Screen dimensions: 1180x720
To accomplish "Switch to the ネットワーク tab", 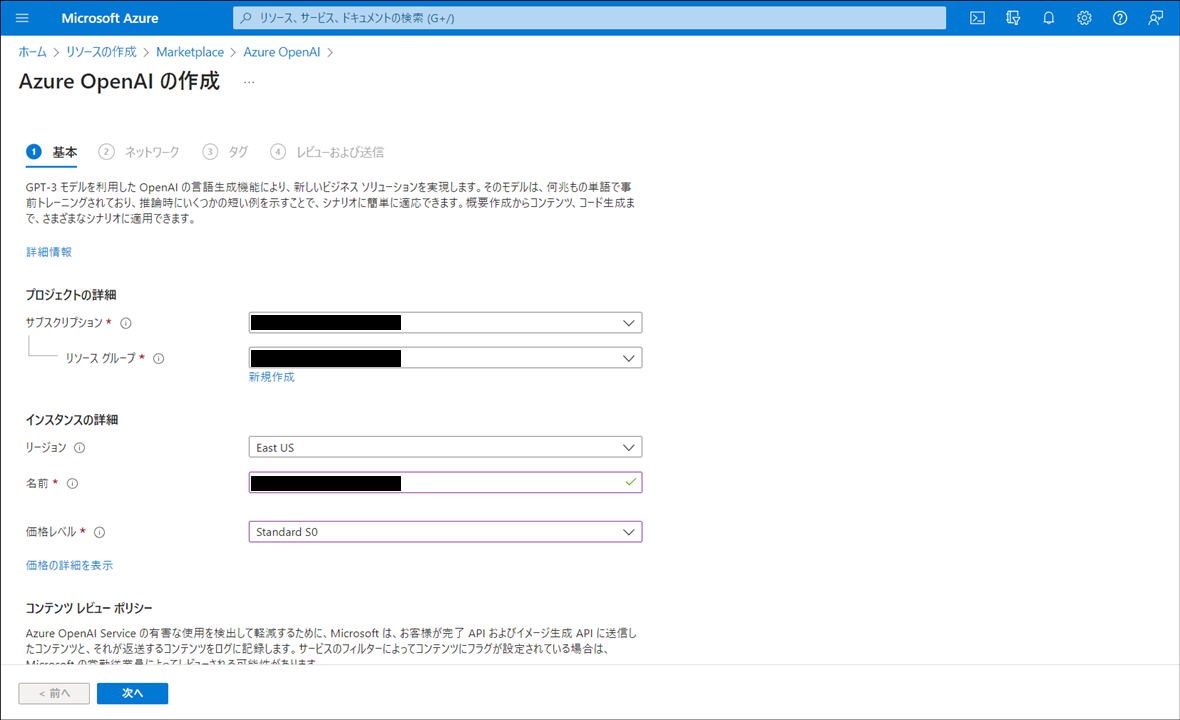I will coord(139,152).
